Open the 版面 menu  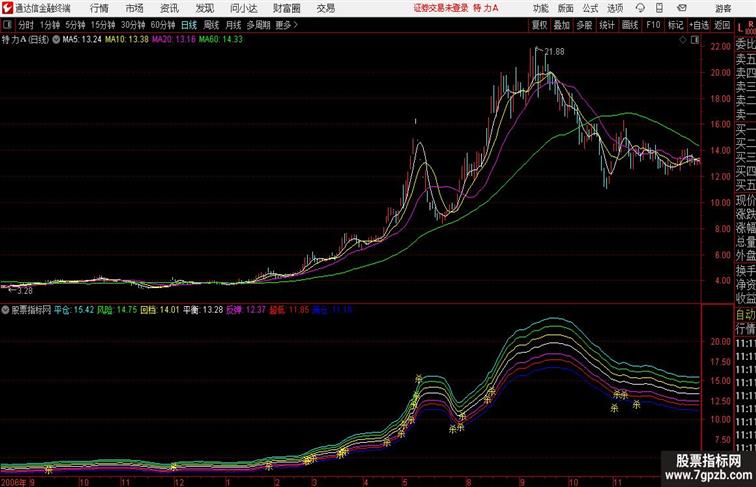tap(566, 8)
